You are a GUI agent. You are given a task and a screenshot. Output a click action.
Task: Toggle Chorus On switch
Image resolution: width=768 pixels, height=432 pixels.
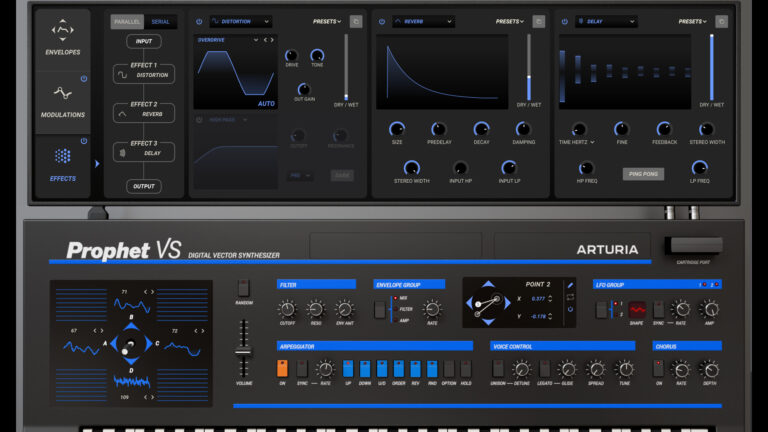click(x=658, y=368)
